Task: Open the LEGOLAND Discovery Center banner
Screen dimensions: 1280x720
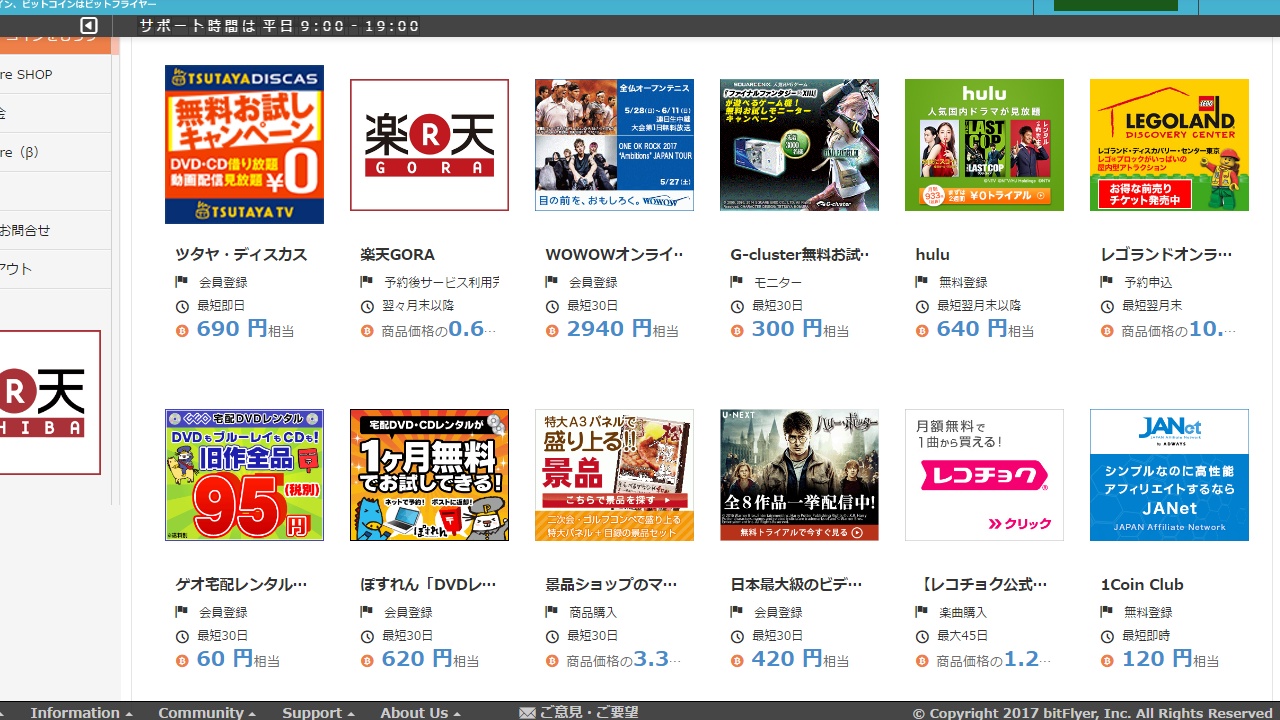Action: [1169, 145]
